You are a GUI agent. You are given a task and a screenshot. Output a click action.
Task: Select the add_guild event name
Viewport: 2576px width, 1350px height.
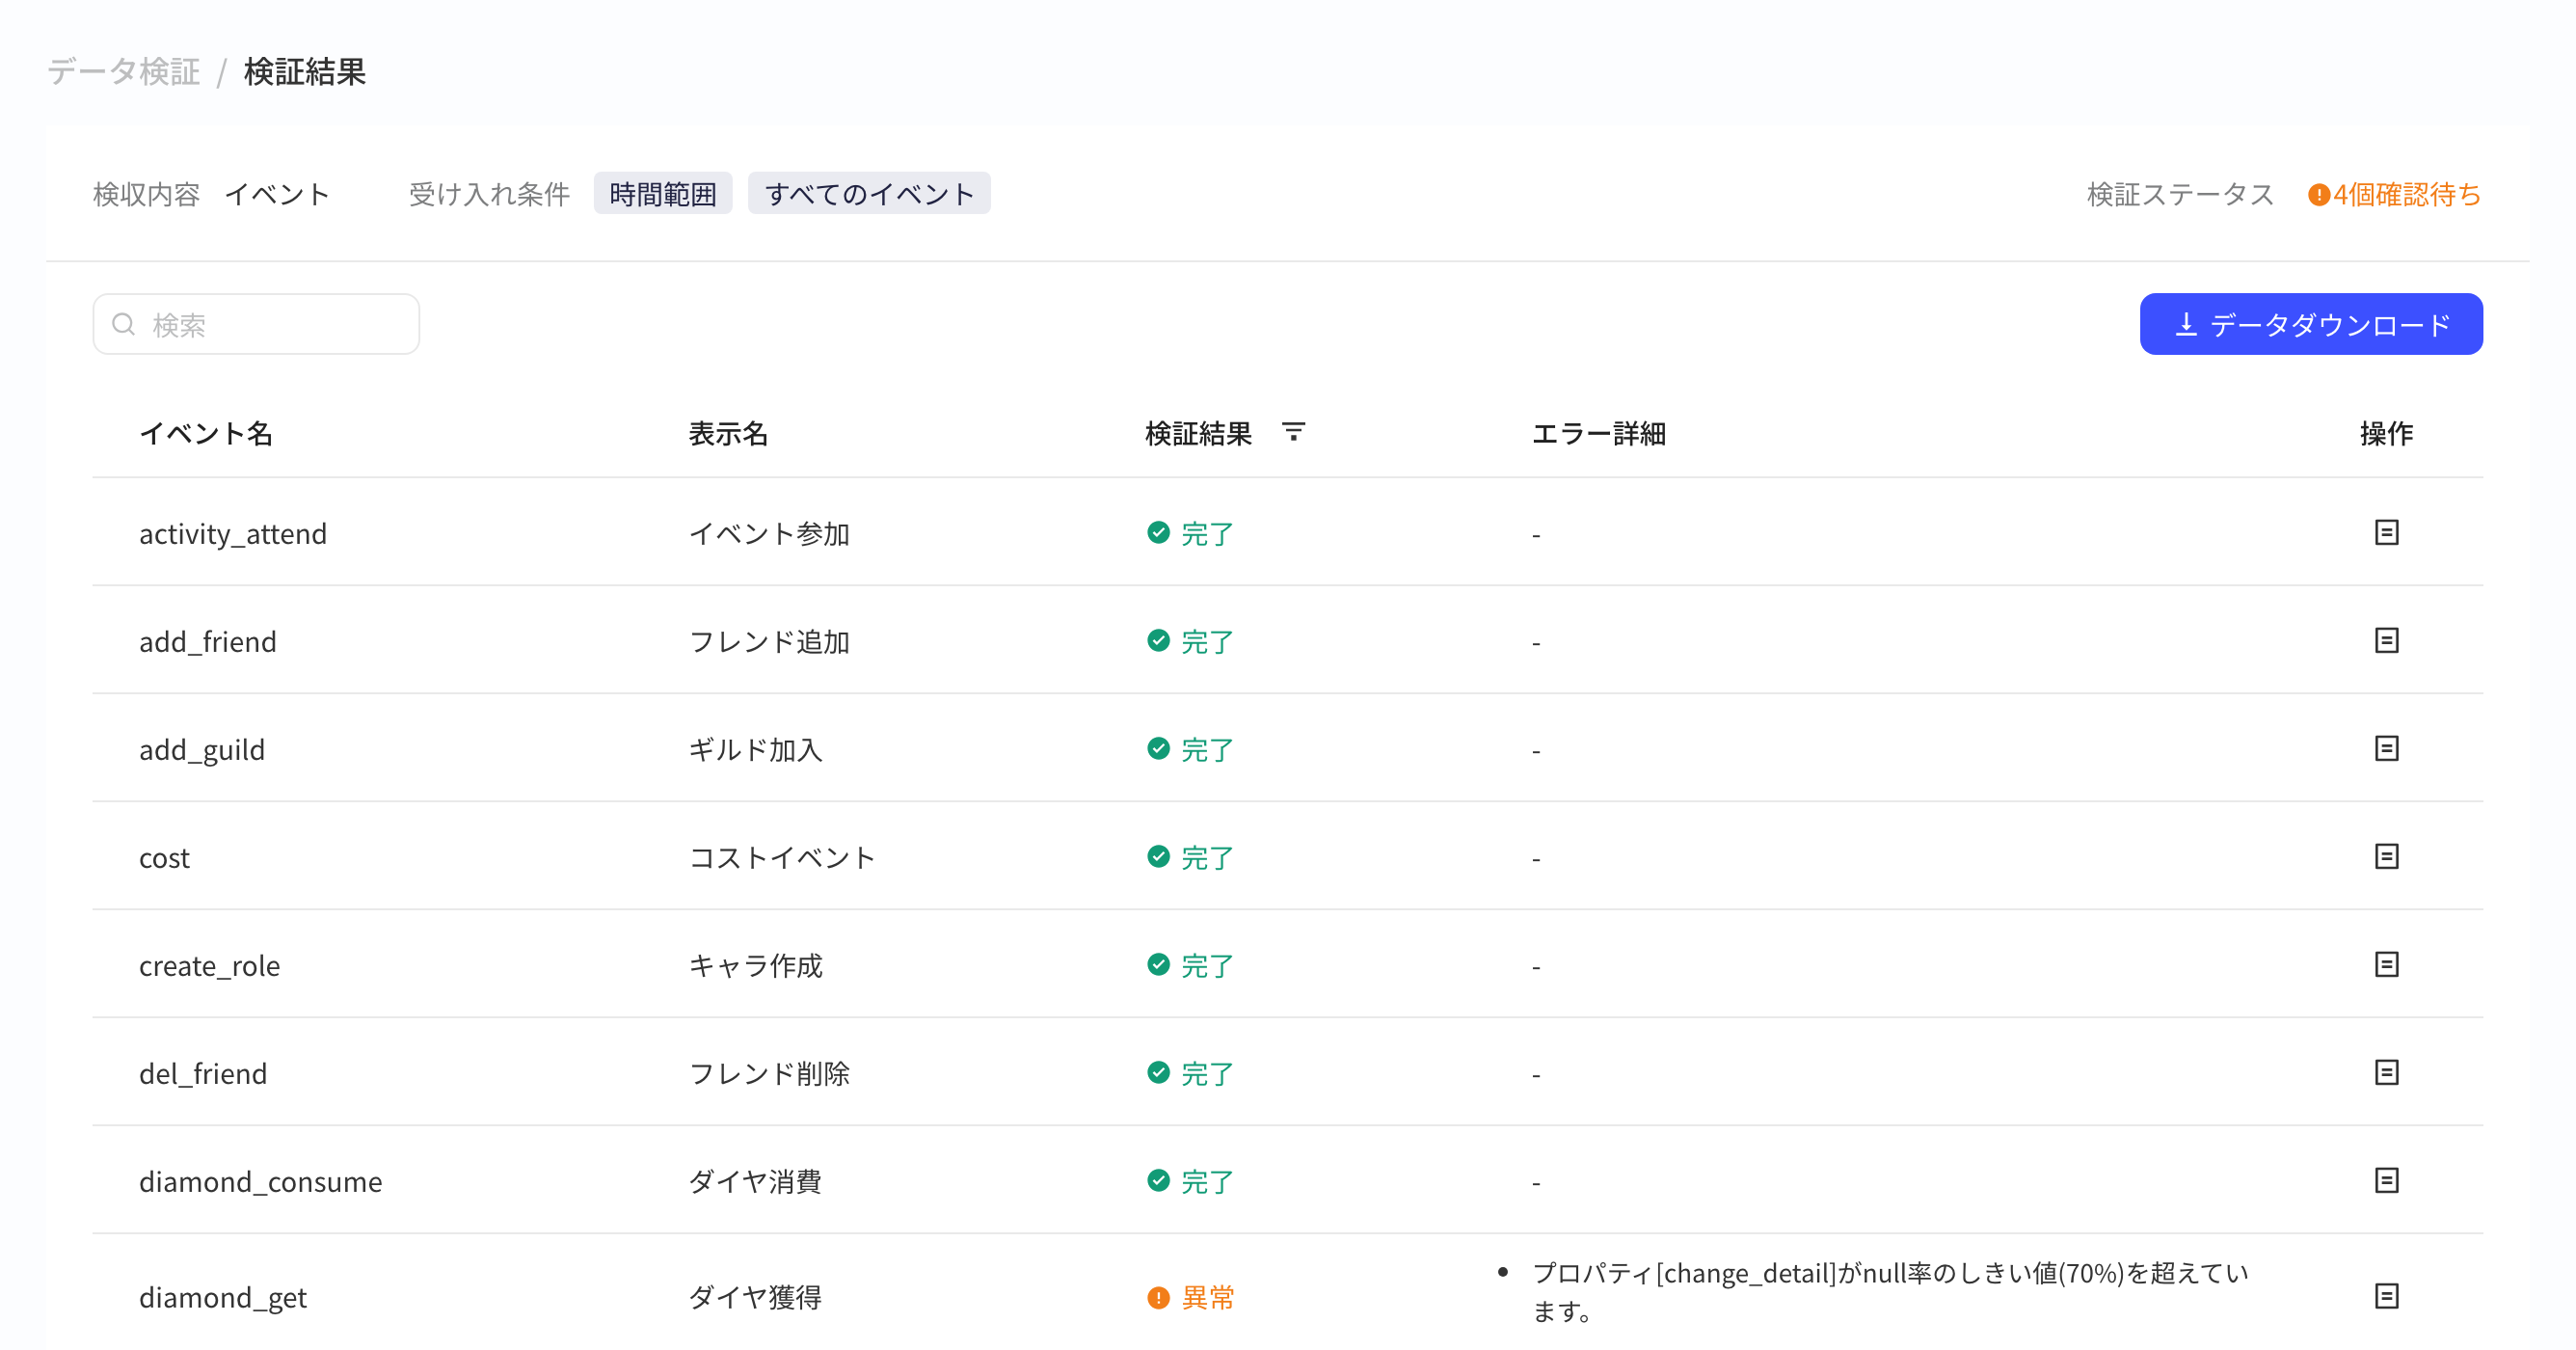click(x=202, y=749)
